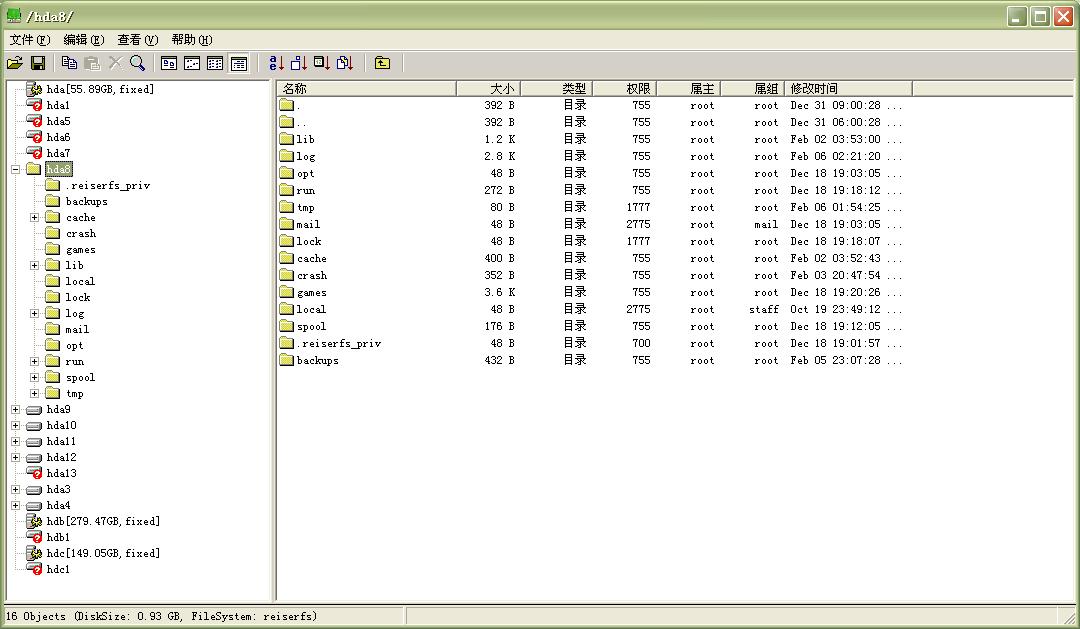Image resolution: width=1080 pixels, height=629 pixels.
Task: Open the 查看(V) menu
Action: (x=138, y=40)
